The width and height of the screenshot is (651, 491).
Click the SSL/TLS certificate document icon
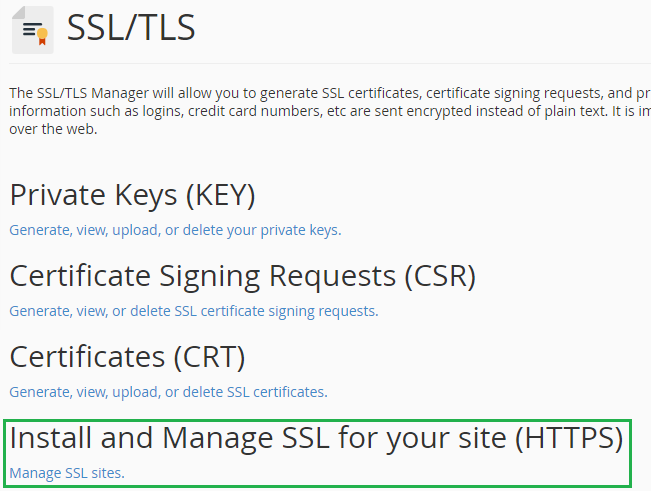click(33, 30)
